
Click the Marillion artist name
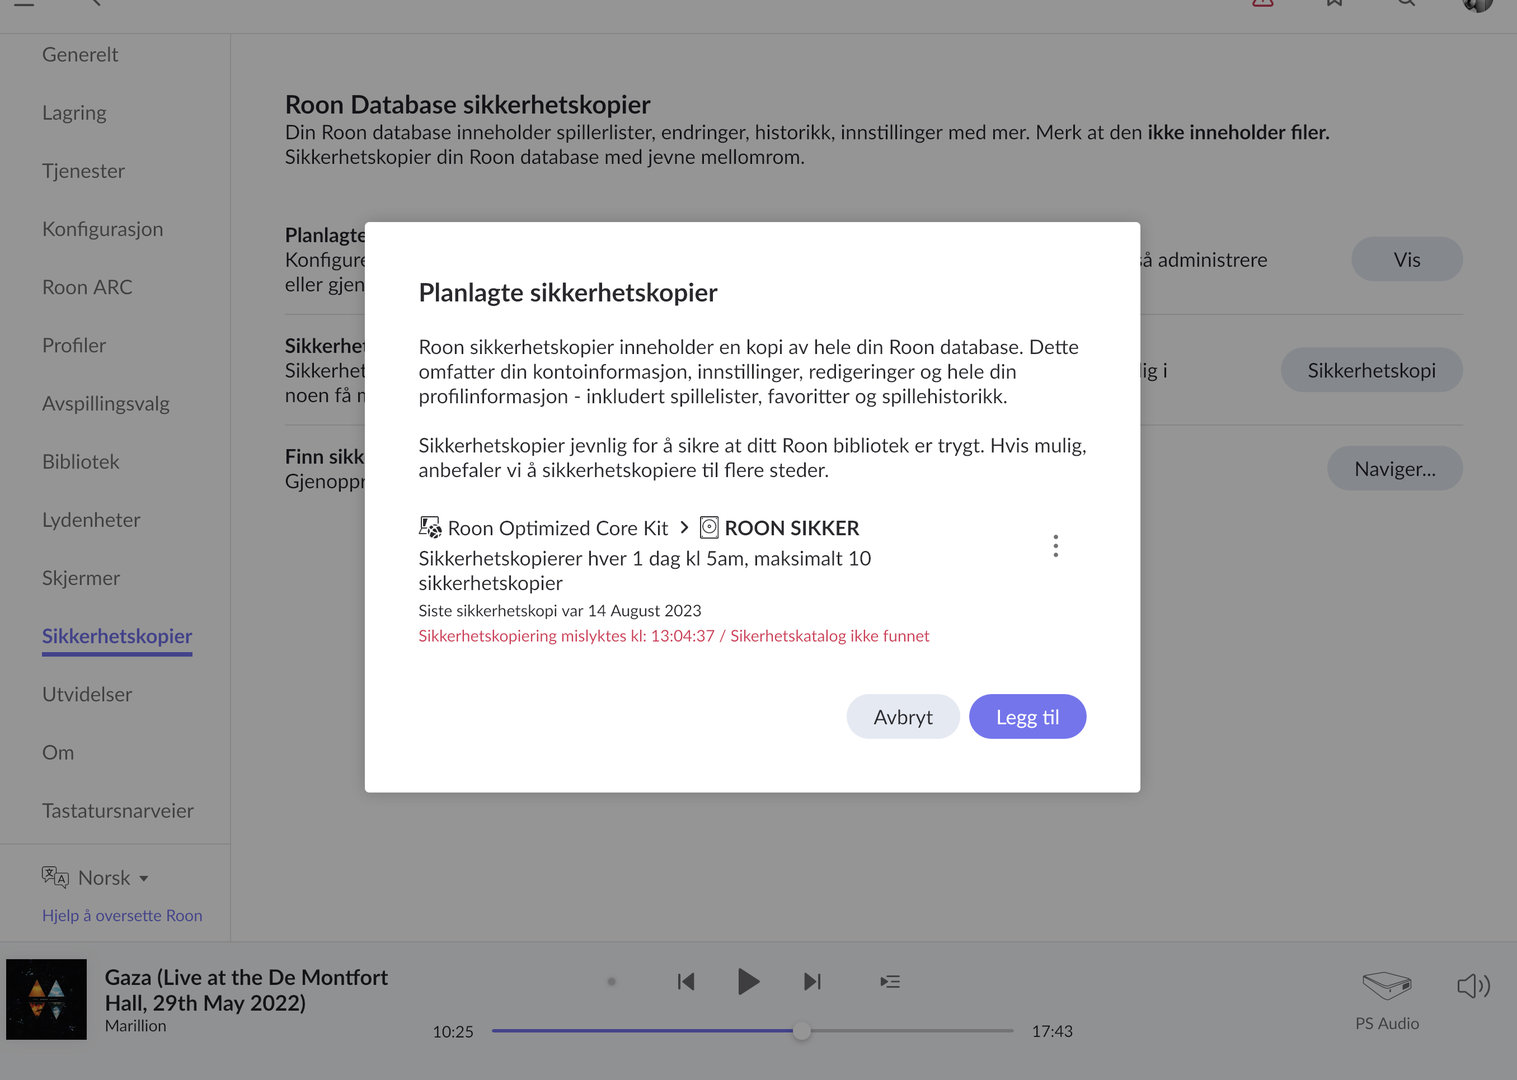136,1026
